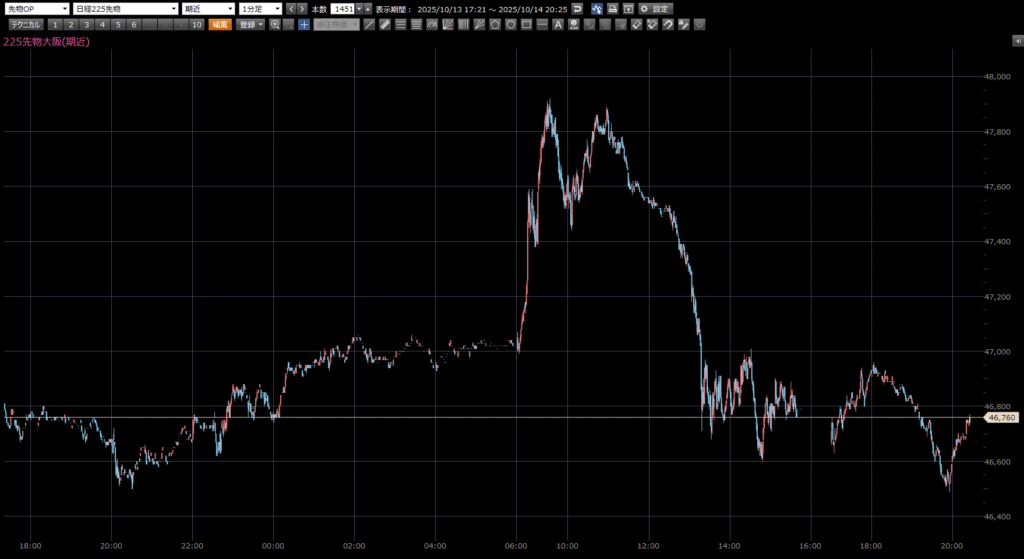Select the text annotation 'A' tool

[558, 24]
